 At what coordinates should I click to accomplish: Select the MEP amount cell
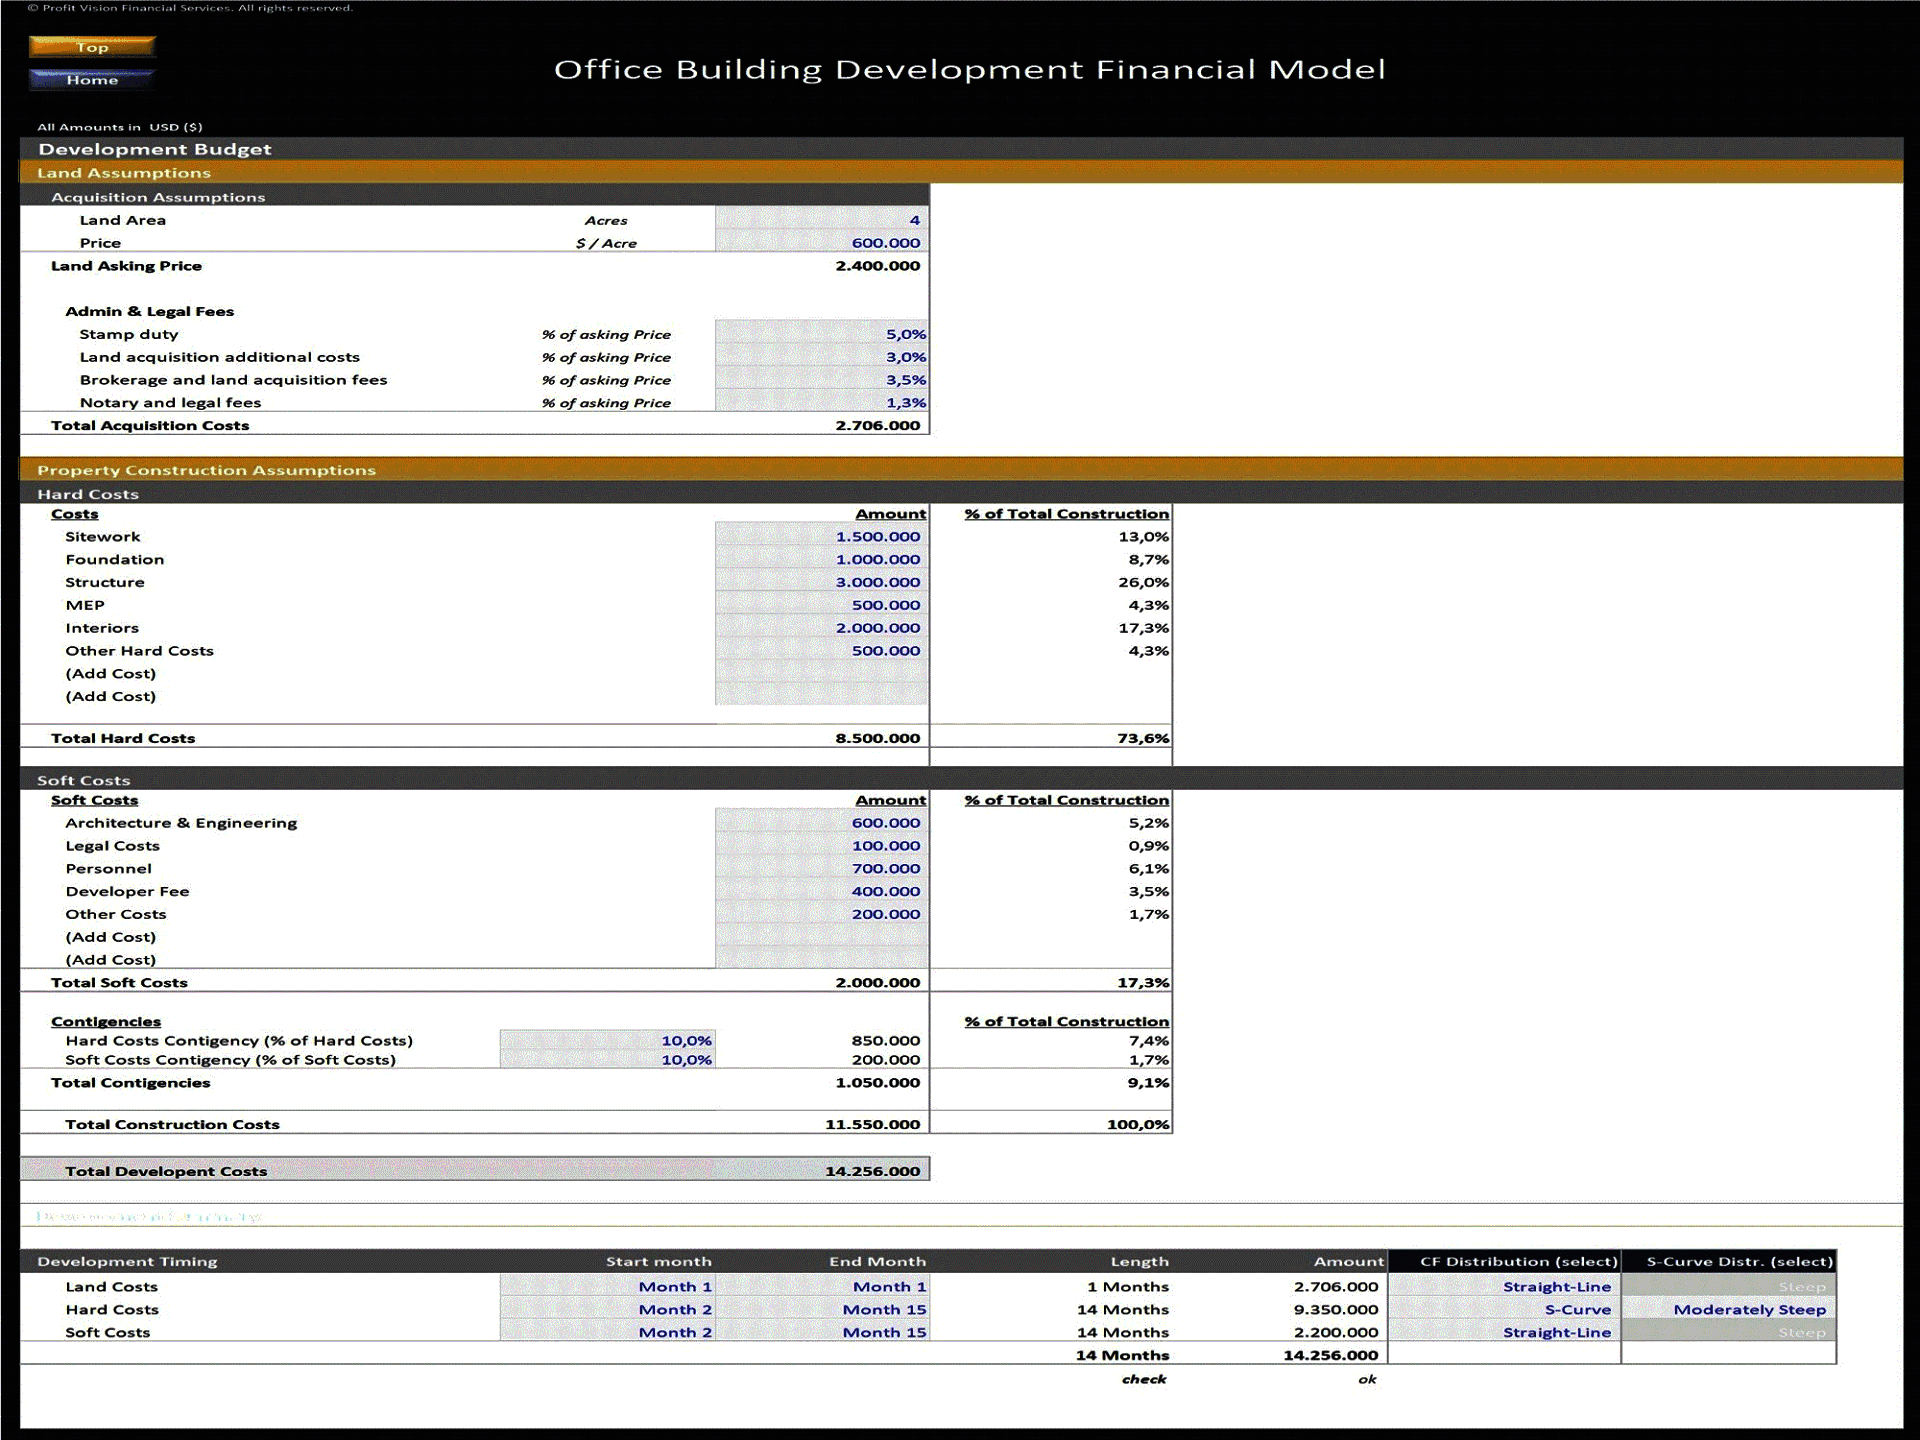(821, 605)
